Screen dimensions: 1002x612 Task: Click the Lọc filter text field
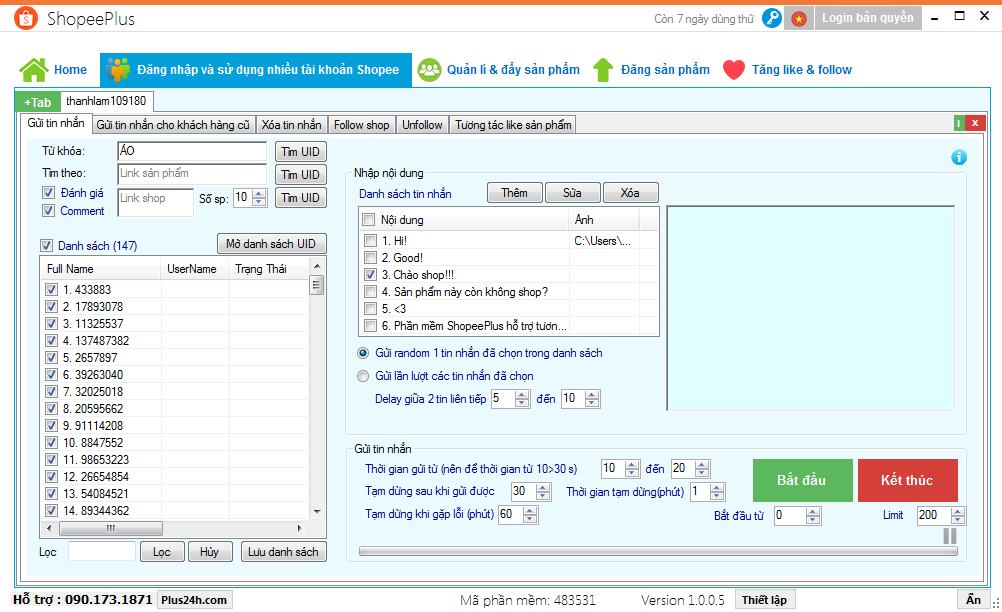[101, 551]
